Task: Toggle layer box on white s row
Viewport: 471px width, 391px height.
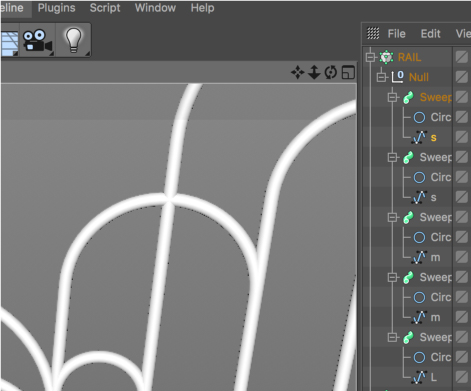Action: click(x=462, y=197)
